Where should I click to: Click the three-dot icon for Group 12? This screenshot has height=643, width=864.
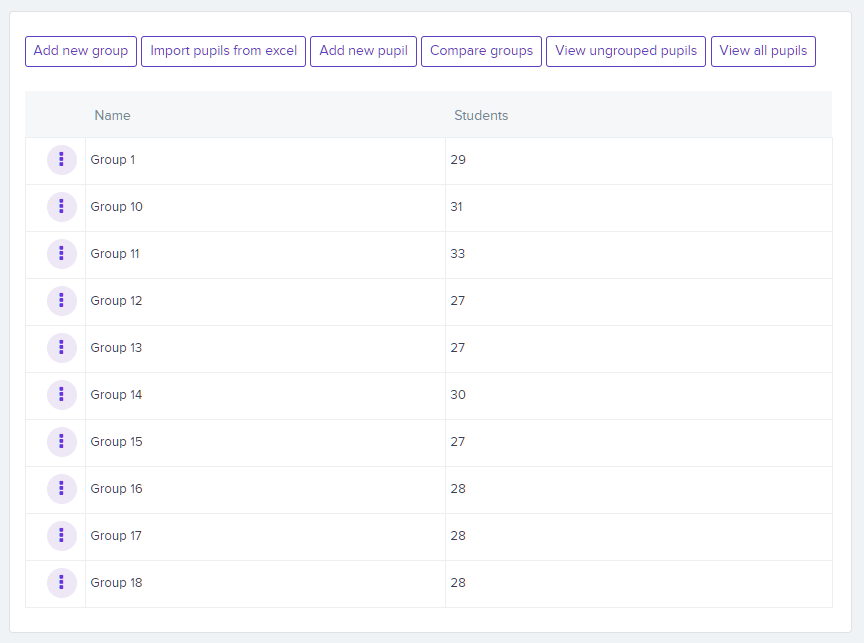coord(62,301)
